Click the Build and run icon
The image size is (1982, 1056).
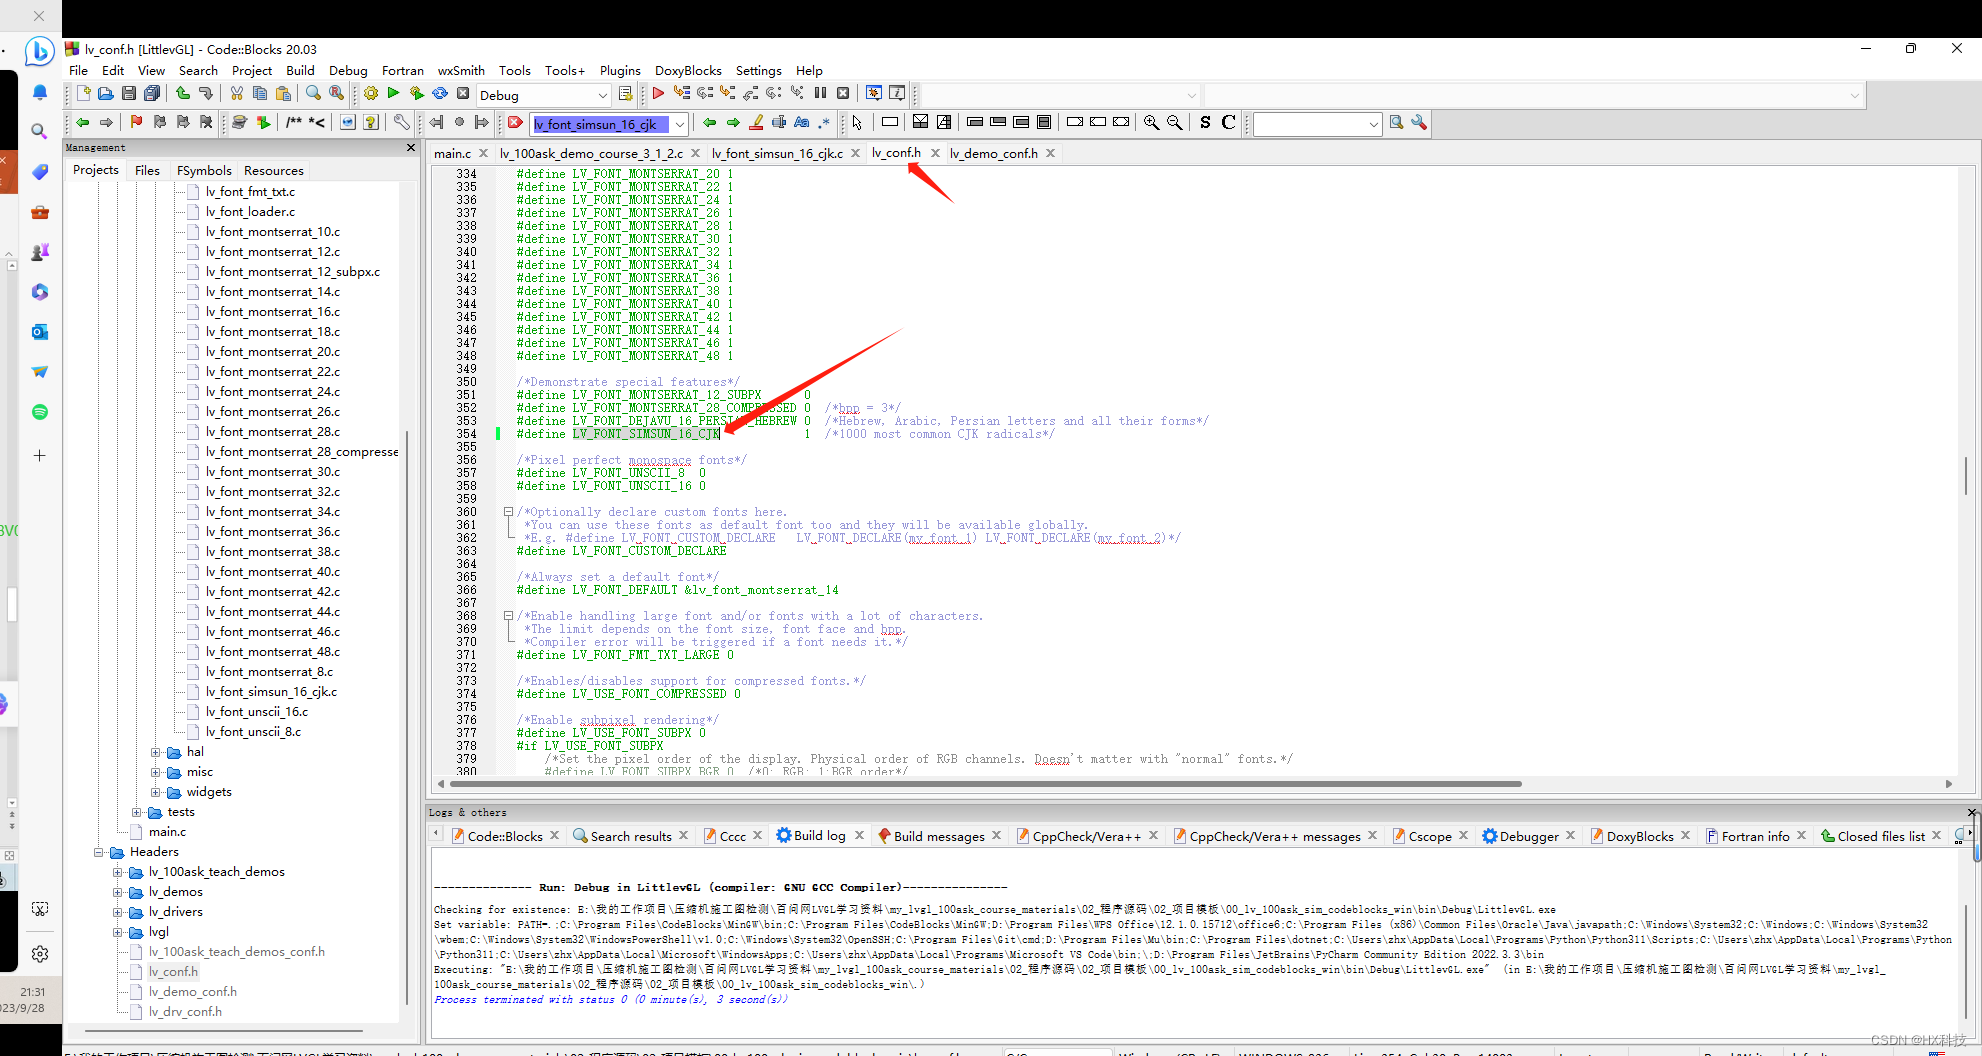coord(416,94)
